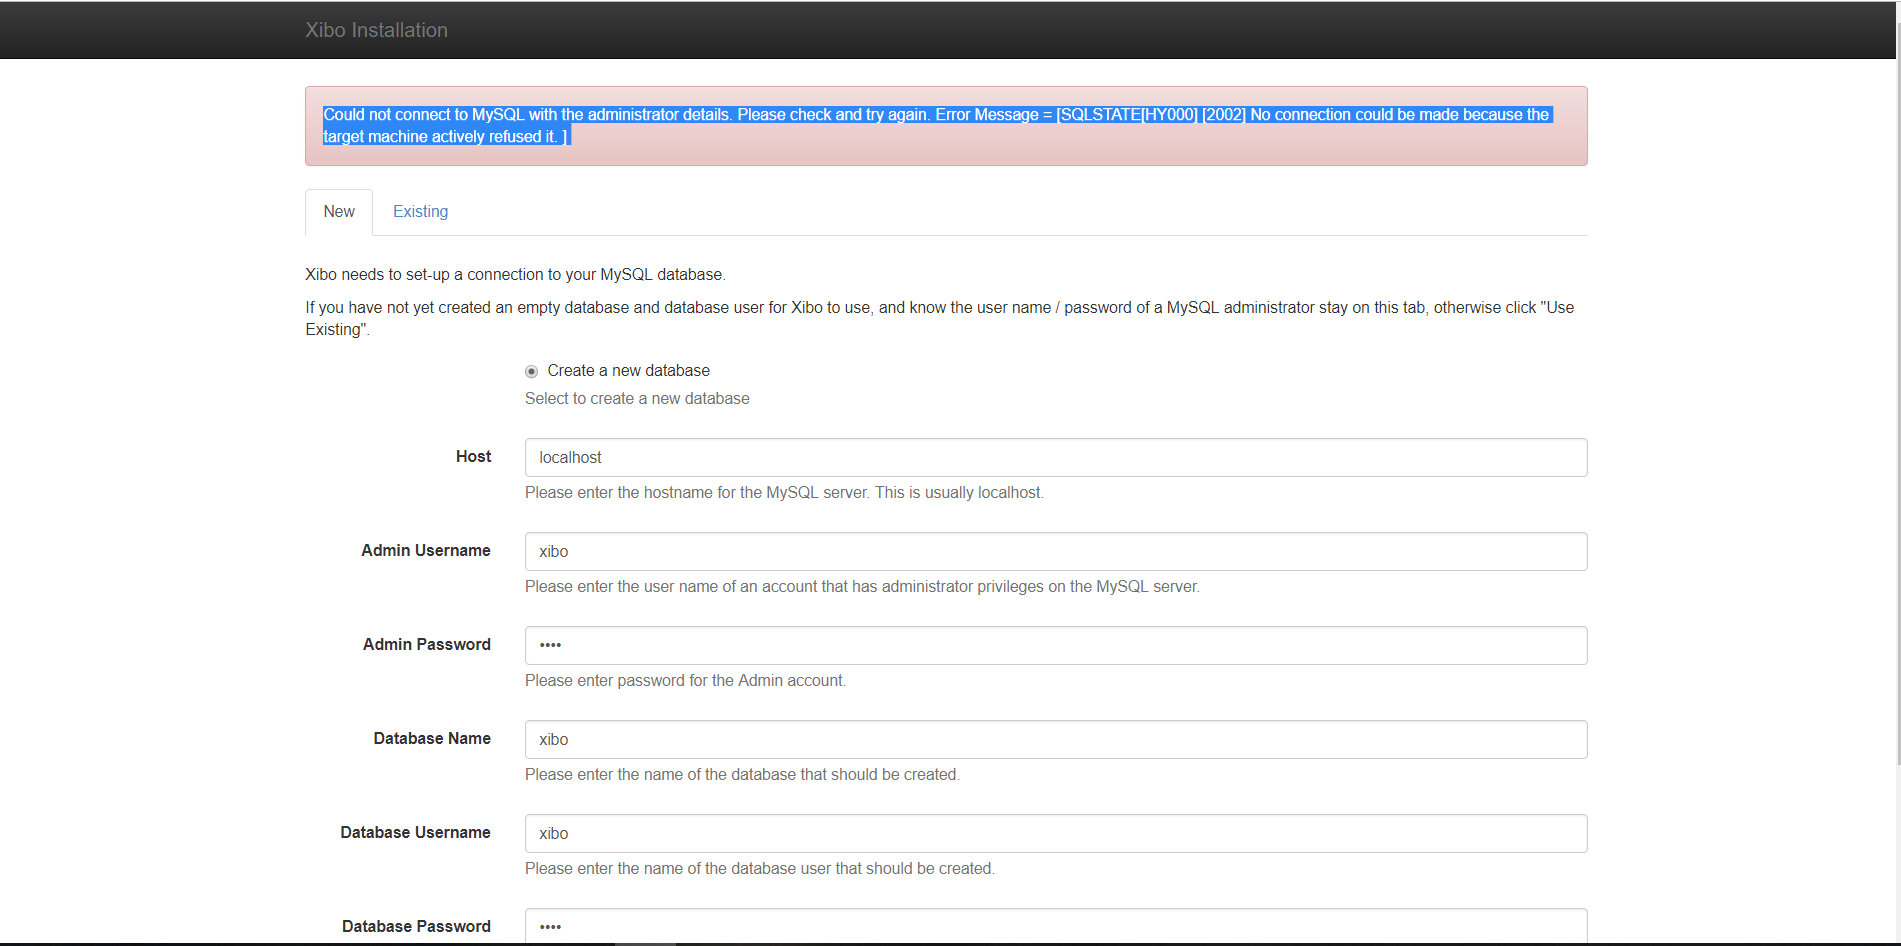Screen dimensions: 1901x946
Task: Select the 'Create a new database' radio button
Action: pyautogui.click(x=532, y=371)
